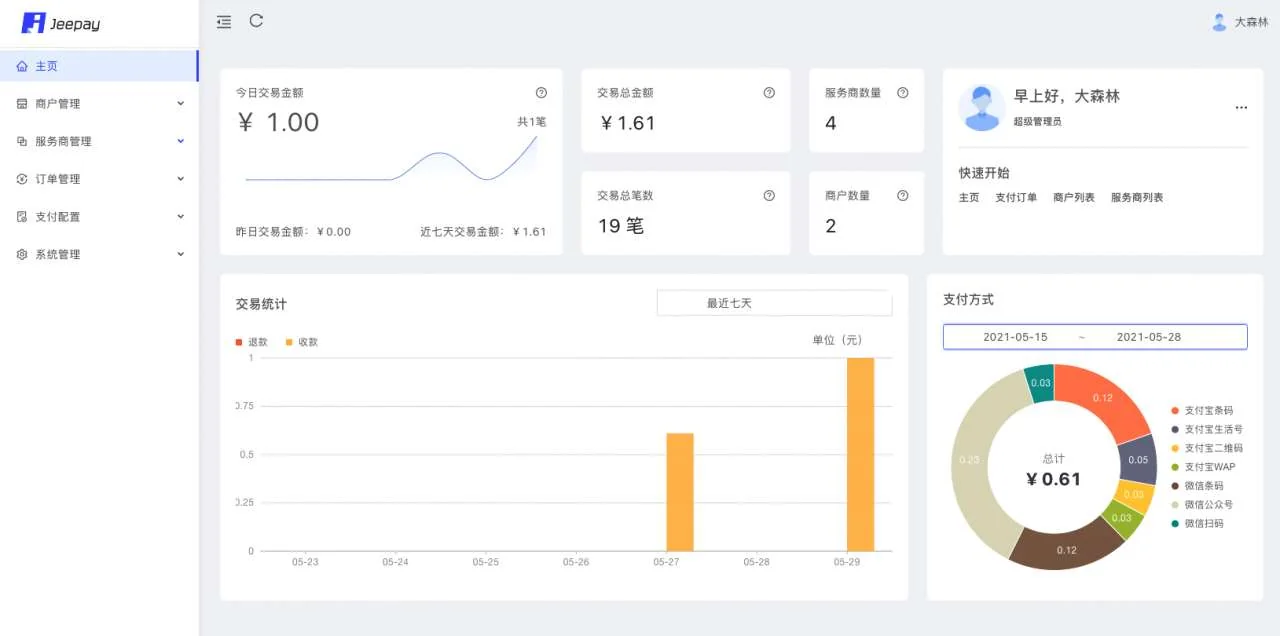Click the orange 支付宝条码 pie chart segment
The image size is (1280, 636).
(1102, 395)
